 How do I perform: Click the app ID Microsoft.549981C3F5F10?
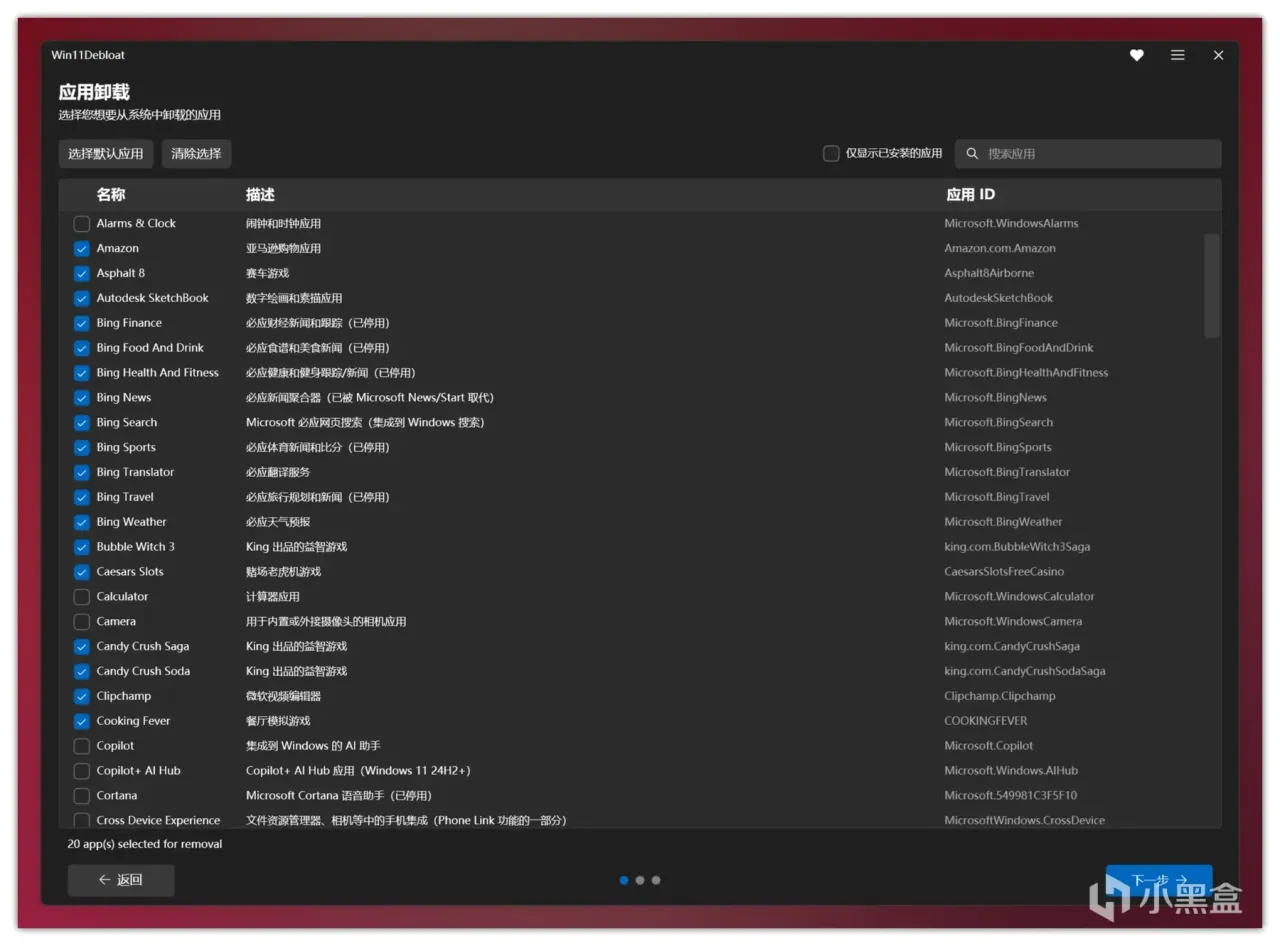[1010, 796]
